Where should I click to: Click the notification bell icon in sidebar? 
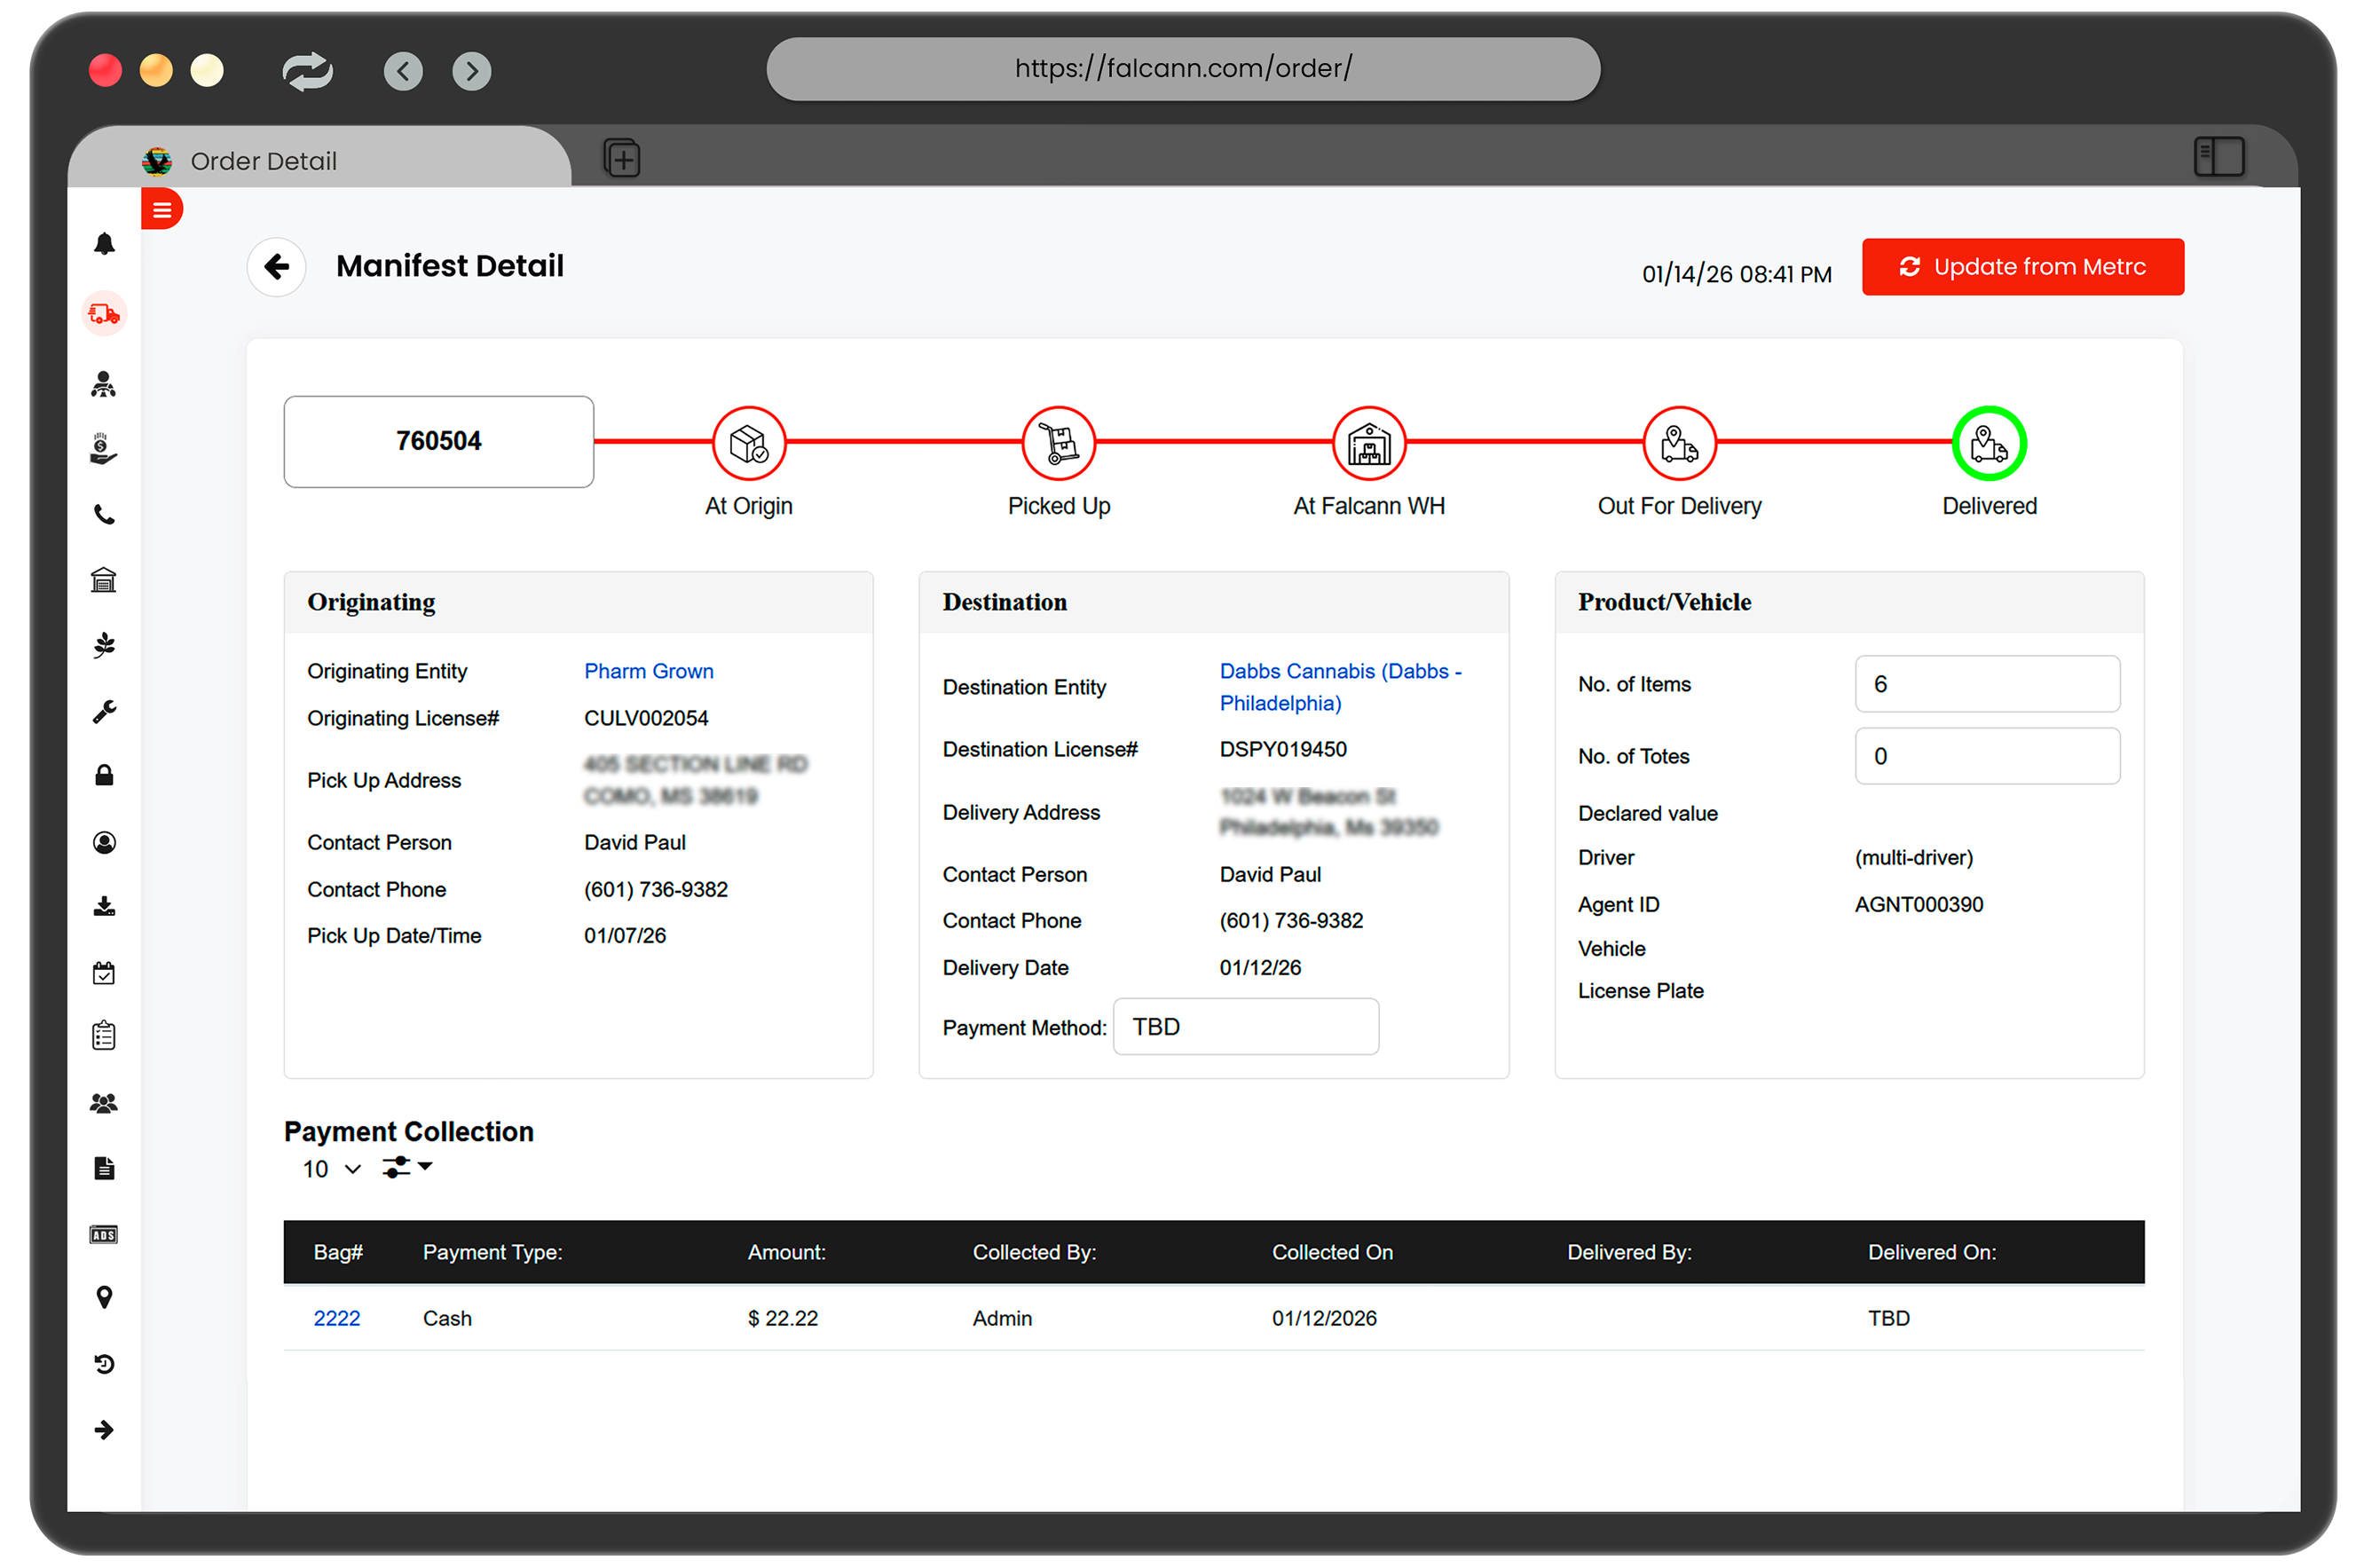(x=104, y=244)
